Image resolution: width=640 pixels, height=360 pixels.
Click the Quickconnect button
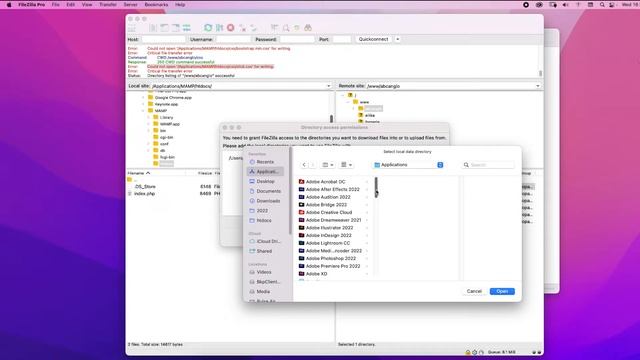point(373,39)
